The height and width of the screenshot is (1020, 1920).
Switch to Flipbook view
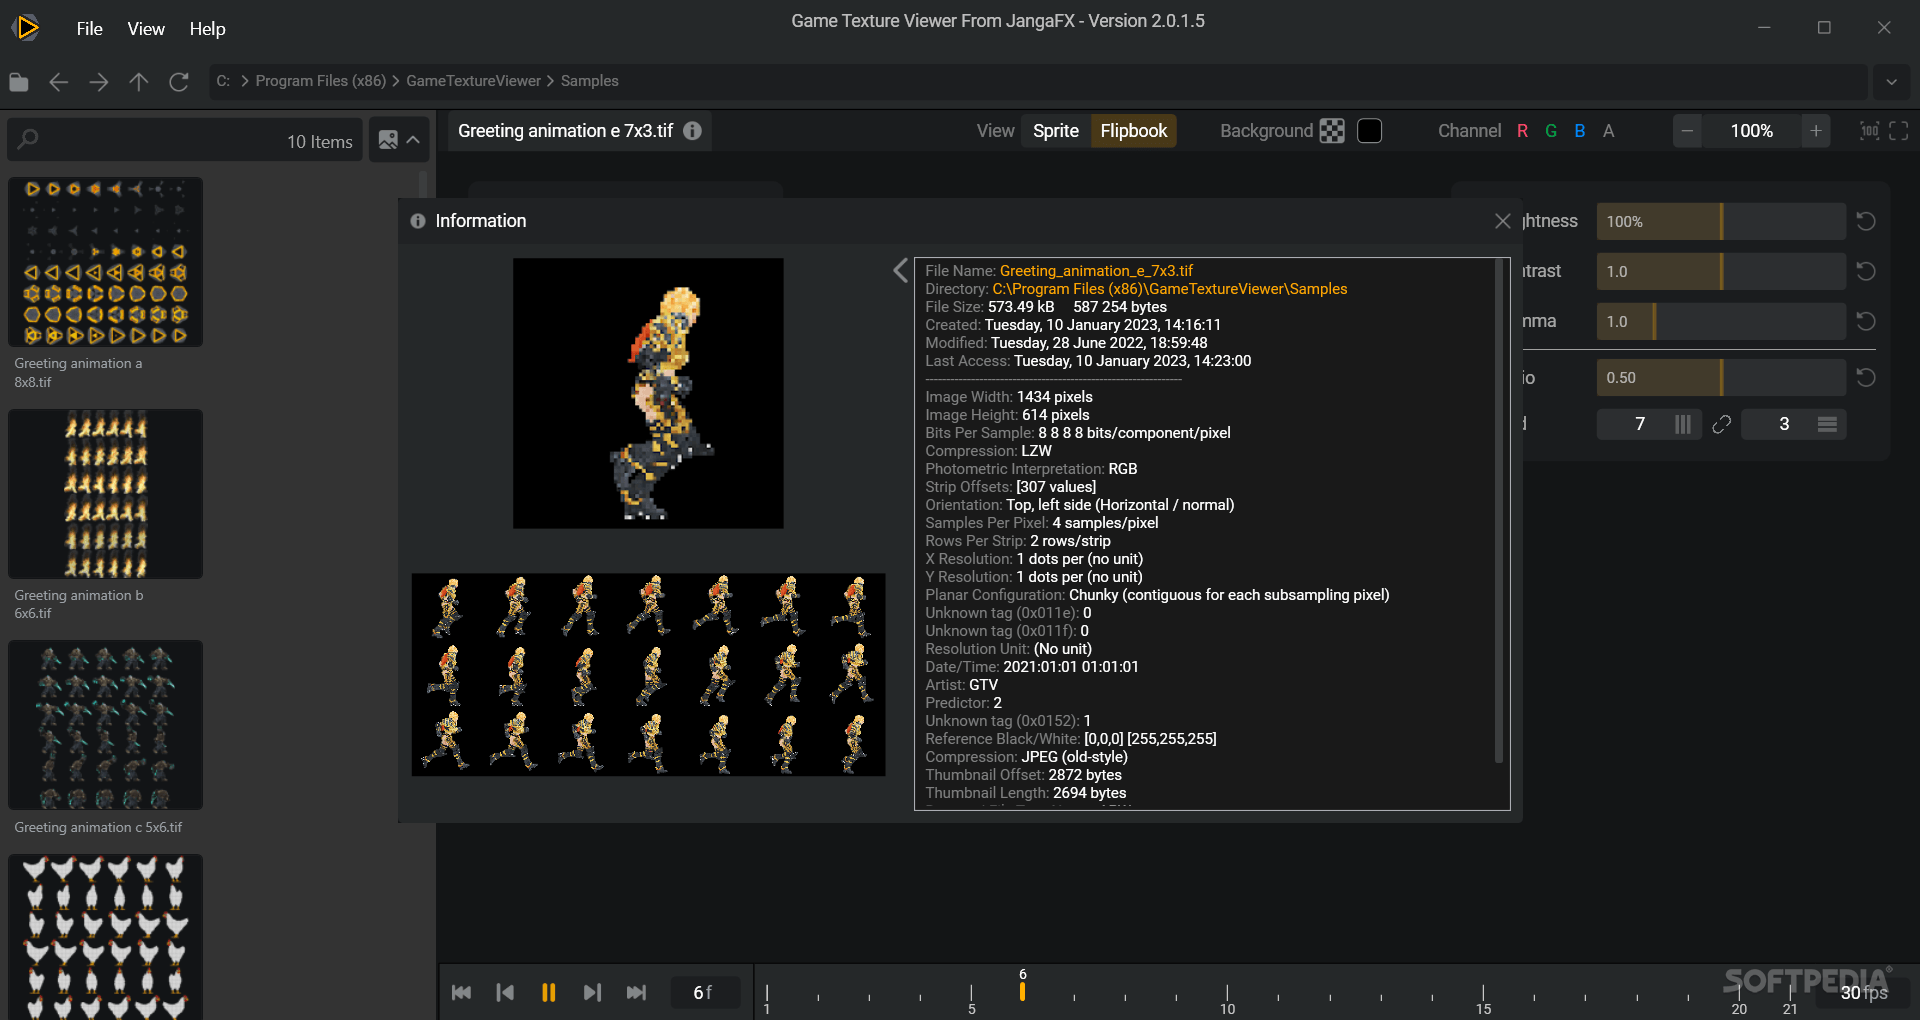1133,131
